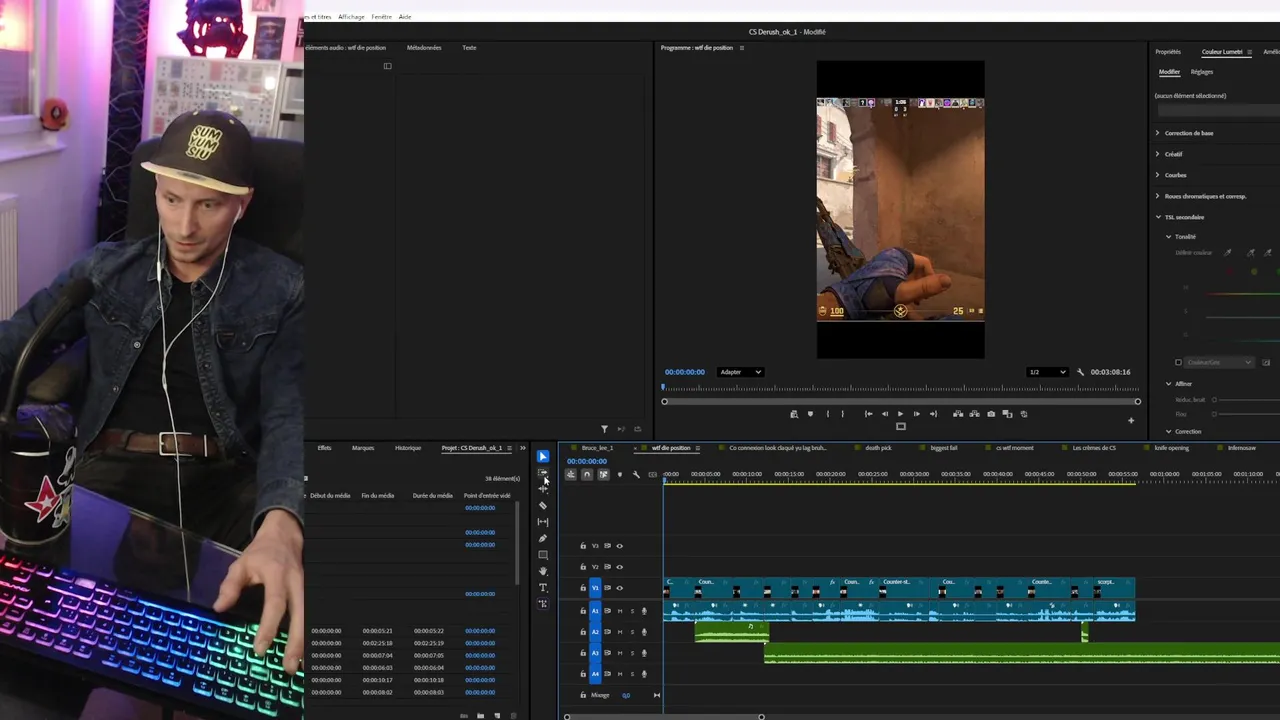Collapse the TSL secondaire section
1280x720 pixels.
pyautogui.click(x=1158, y=217)
